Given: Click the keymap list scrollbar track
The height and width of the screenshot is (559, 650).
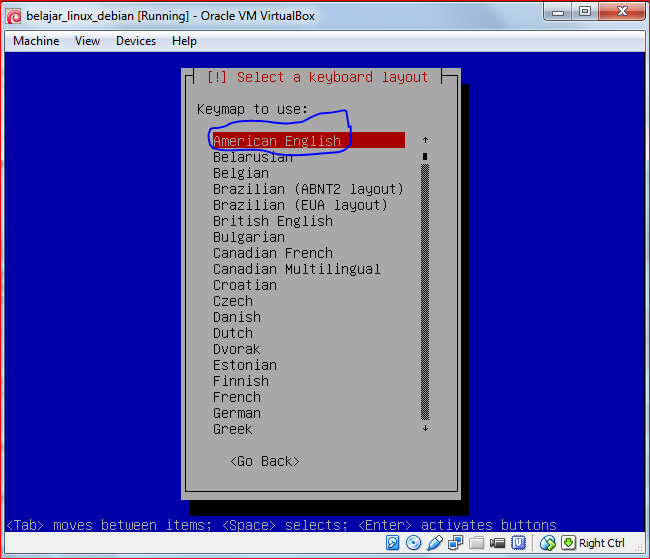Looking at the screenshot, I should click(x=425, y=292).
